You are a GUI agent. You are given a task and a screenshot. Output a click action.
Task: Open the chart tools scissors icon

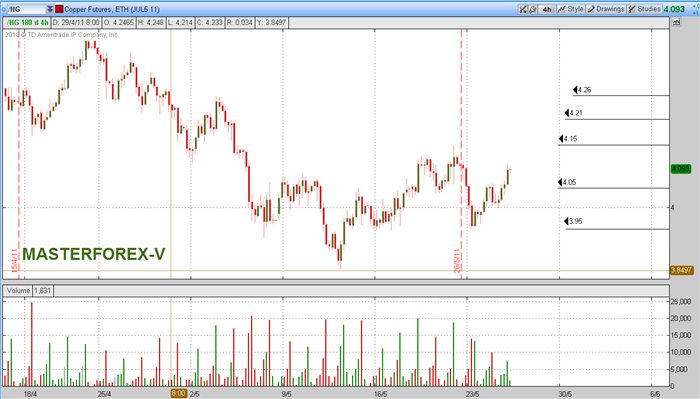(523, 9)
